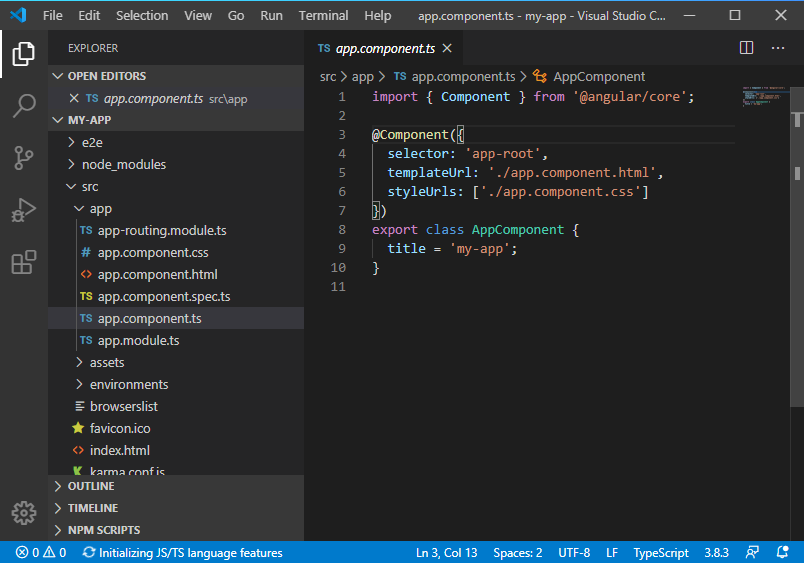
Task: Open the Extensions view
Action: click(x=24, y=262)
